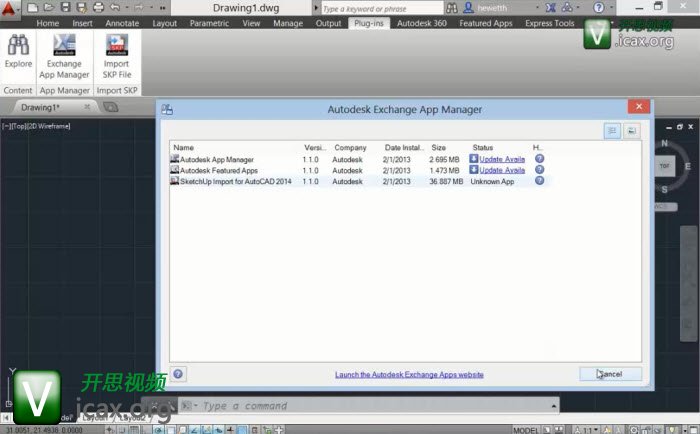Sort by the Size column header
Screen dimensions: 700x434
point(438,148)
